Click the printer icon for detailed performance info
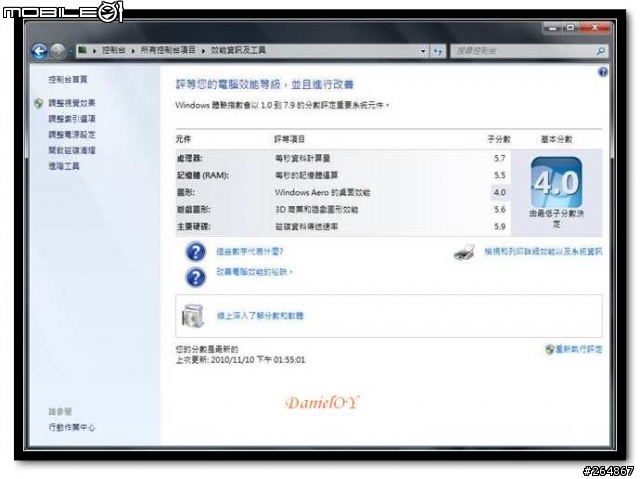This screenshot has height=479, width=640. (x=464, y=252)
